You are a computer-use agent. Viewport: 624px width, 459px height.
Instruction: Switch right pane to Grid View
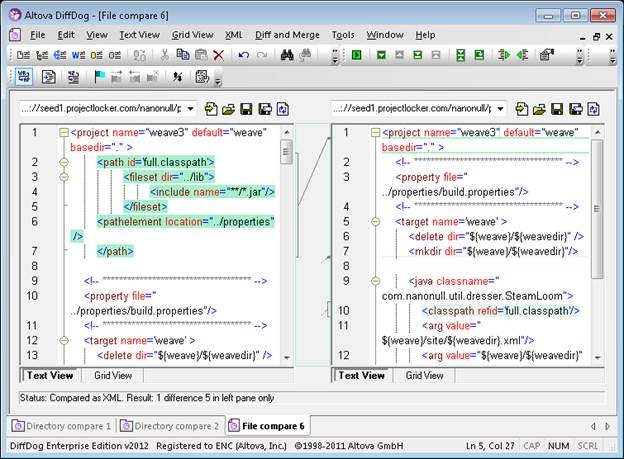coord(426,376)
